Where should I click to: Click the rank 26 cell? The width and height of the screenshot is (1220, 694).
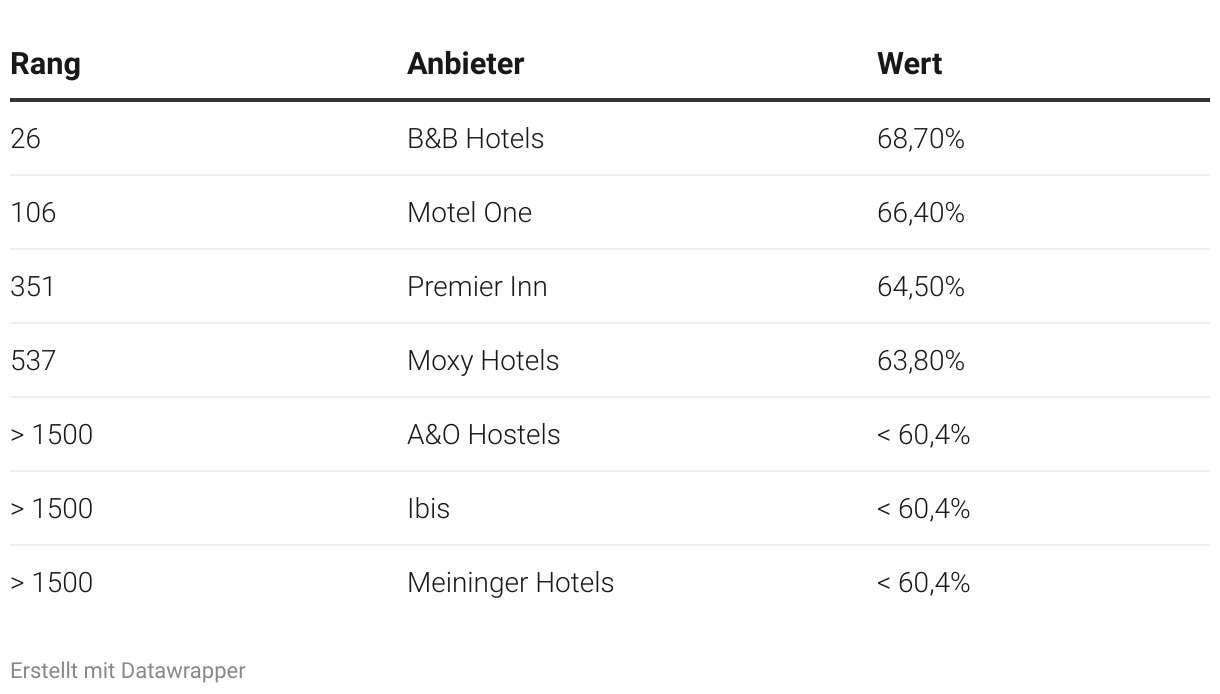tap(25, 138)
